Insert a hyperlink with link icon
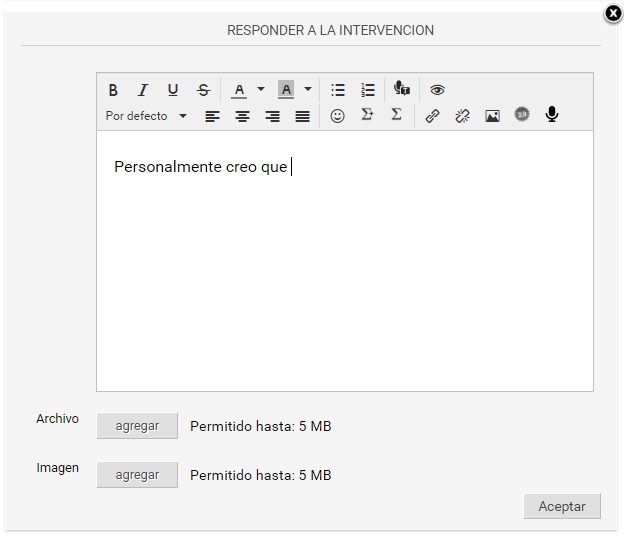Screen dimensions: 625x537 [432, 116]
